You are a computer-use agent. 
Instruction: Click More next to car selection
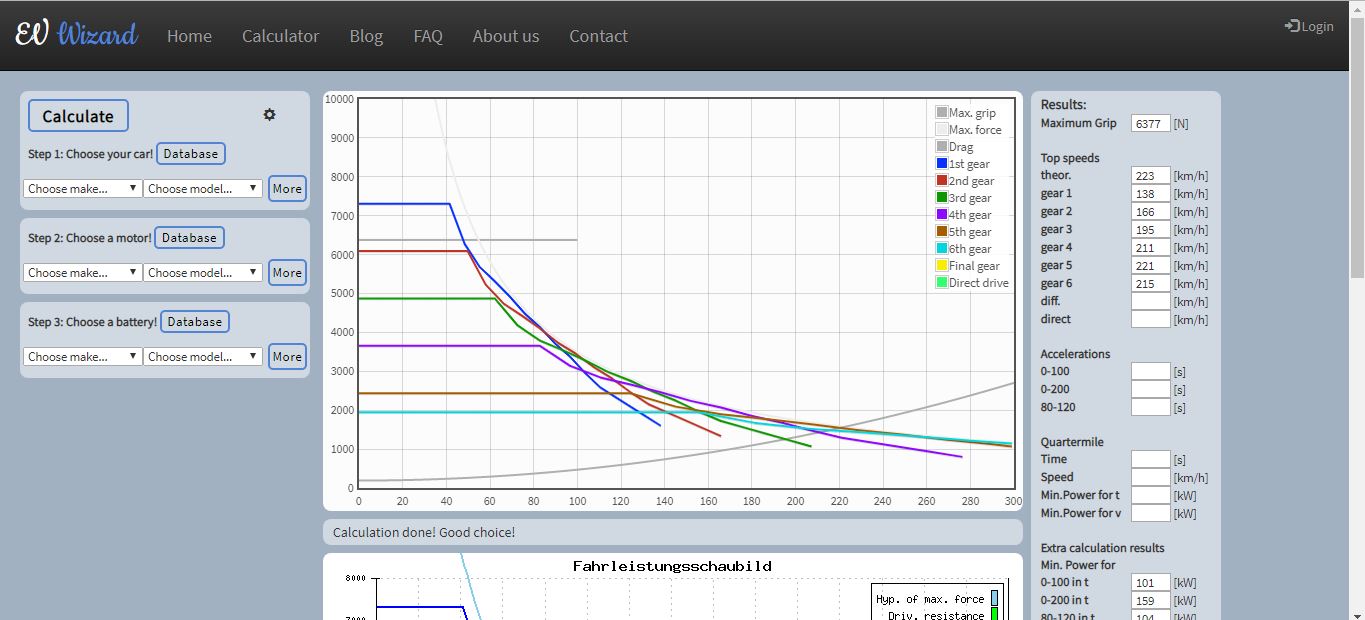click(x=287, y=188)
